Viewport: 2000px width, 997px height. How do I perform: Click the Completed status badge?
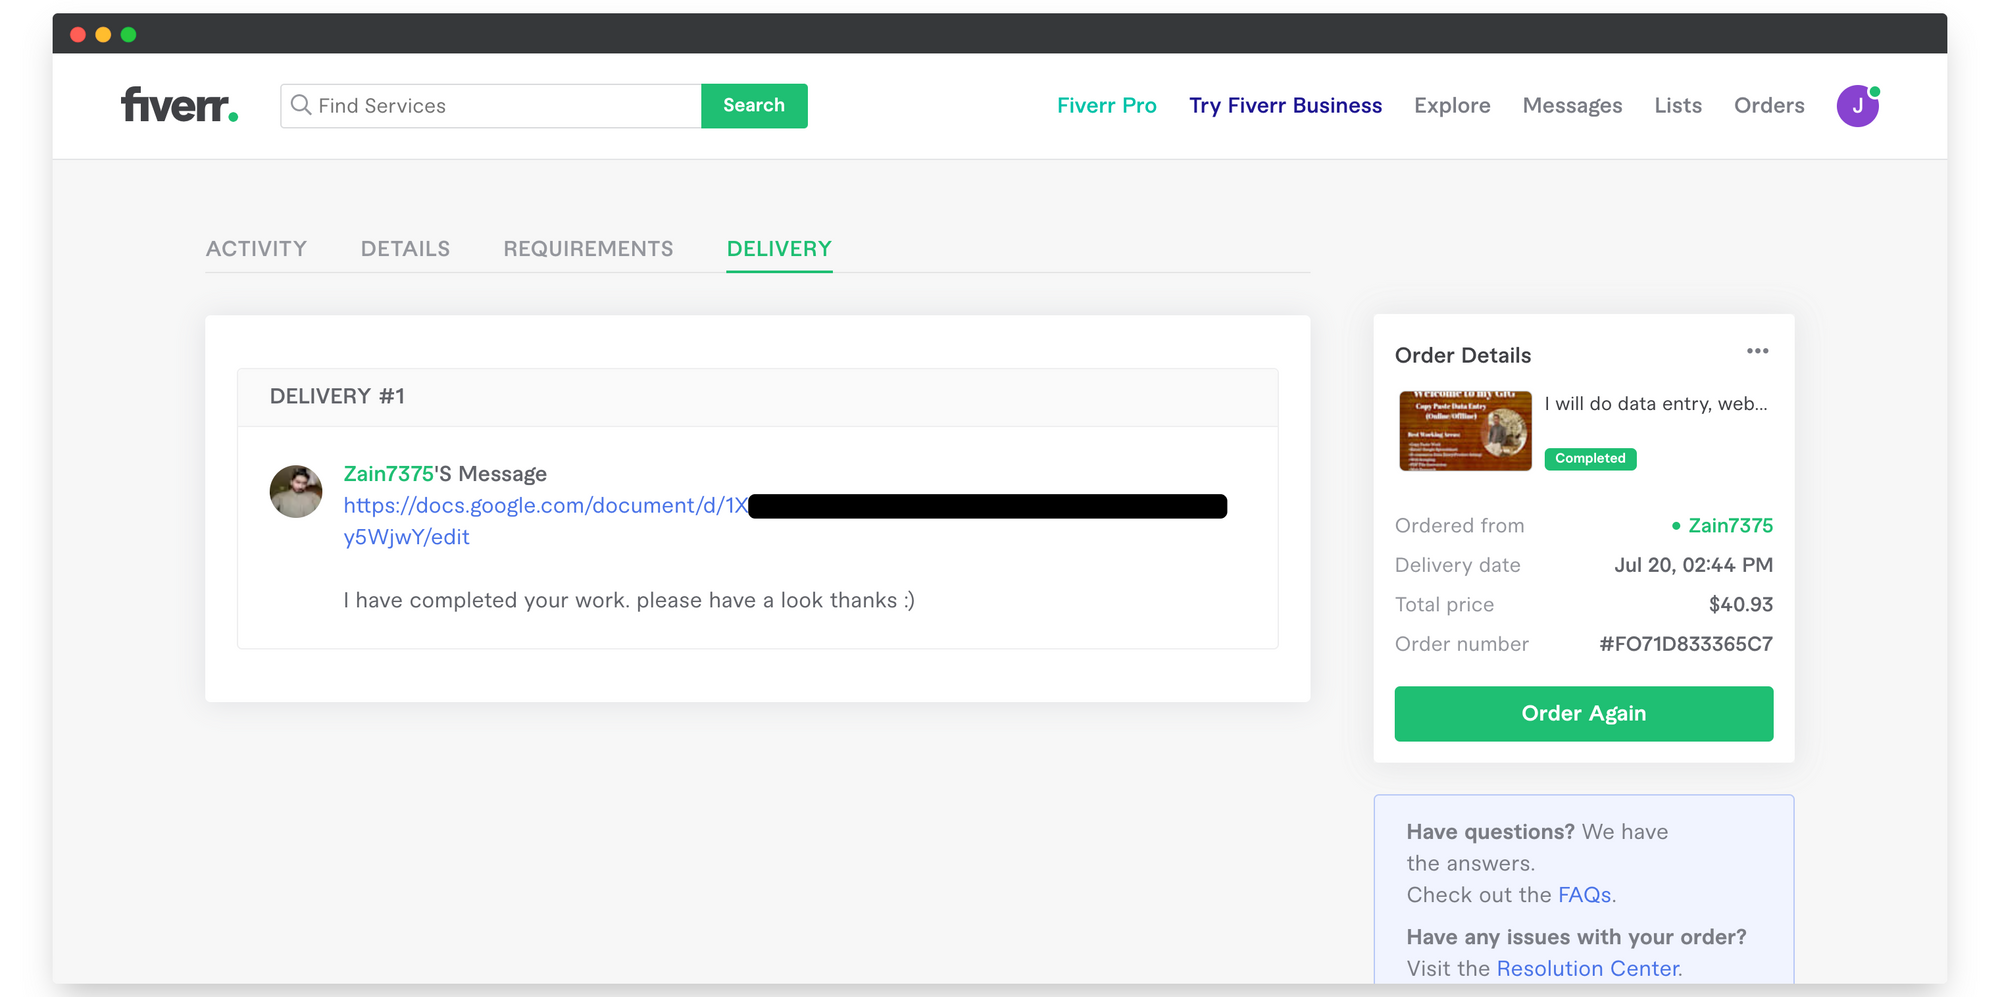pos(1590,459)
